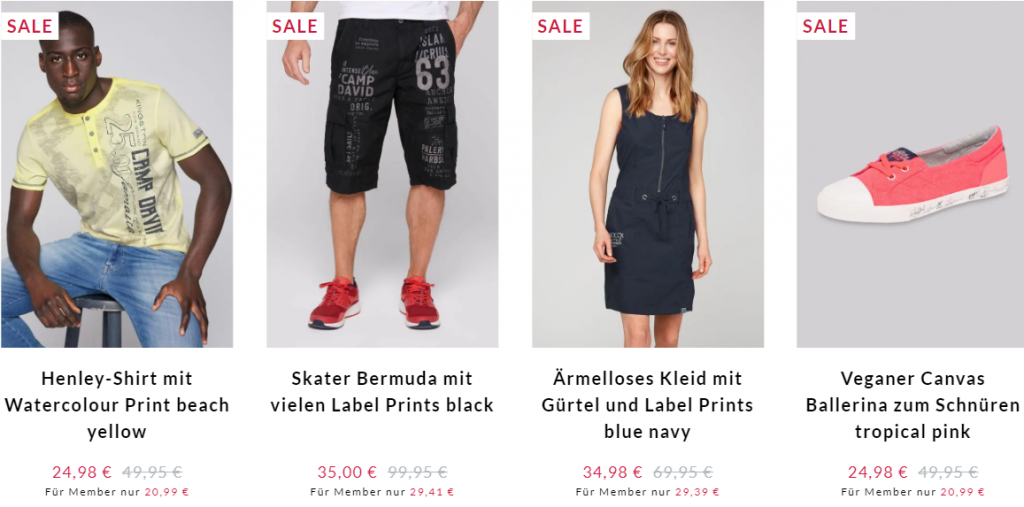Open the yellow Henley-Shirt product photo
Screen dimensions: 1024x507
point(117,174)
